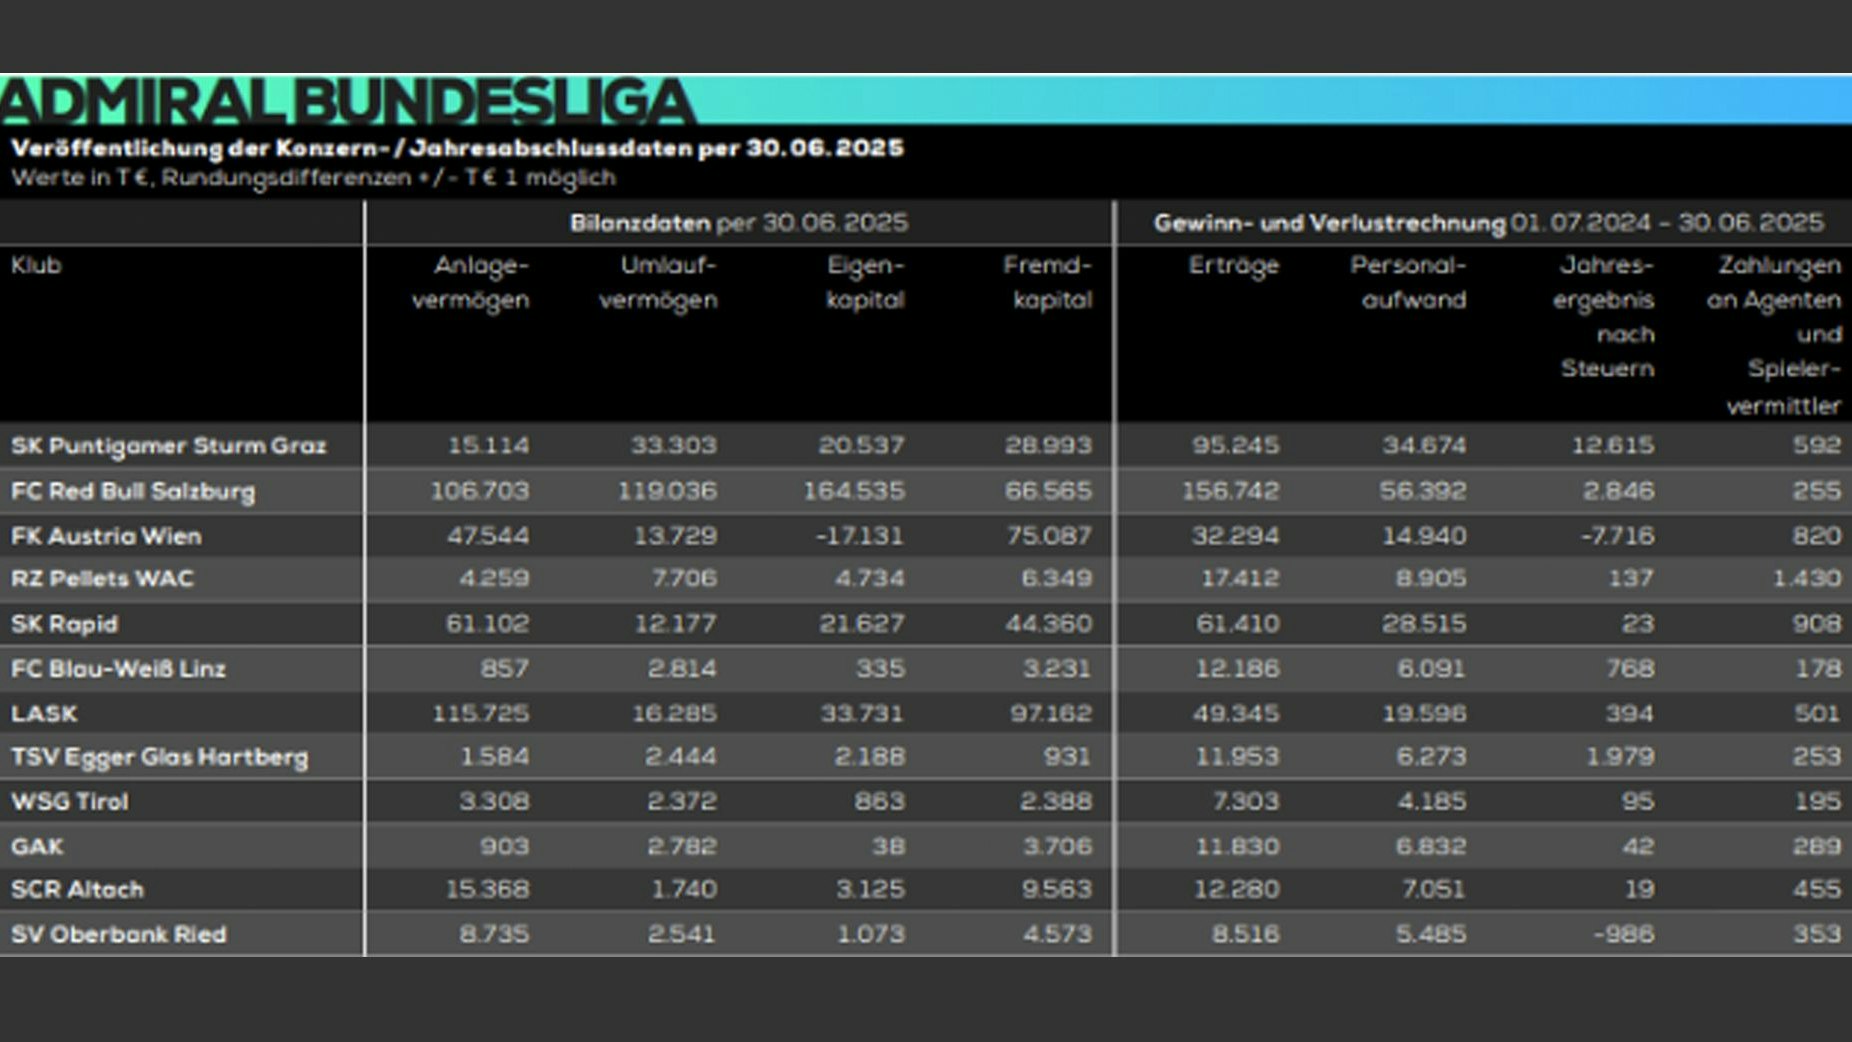Click Austria Wien's negative Eigenkapital value -17.131
This screenshot has height=1042, width=1852.
coord(859,536)
